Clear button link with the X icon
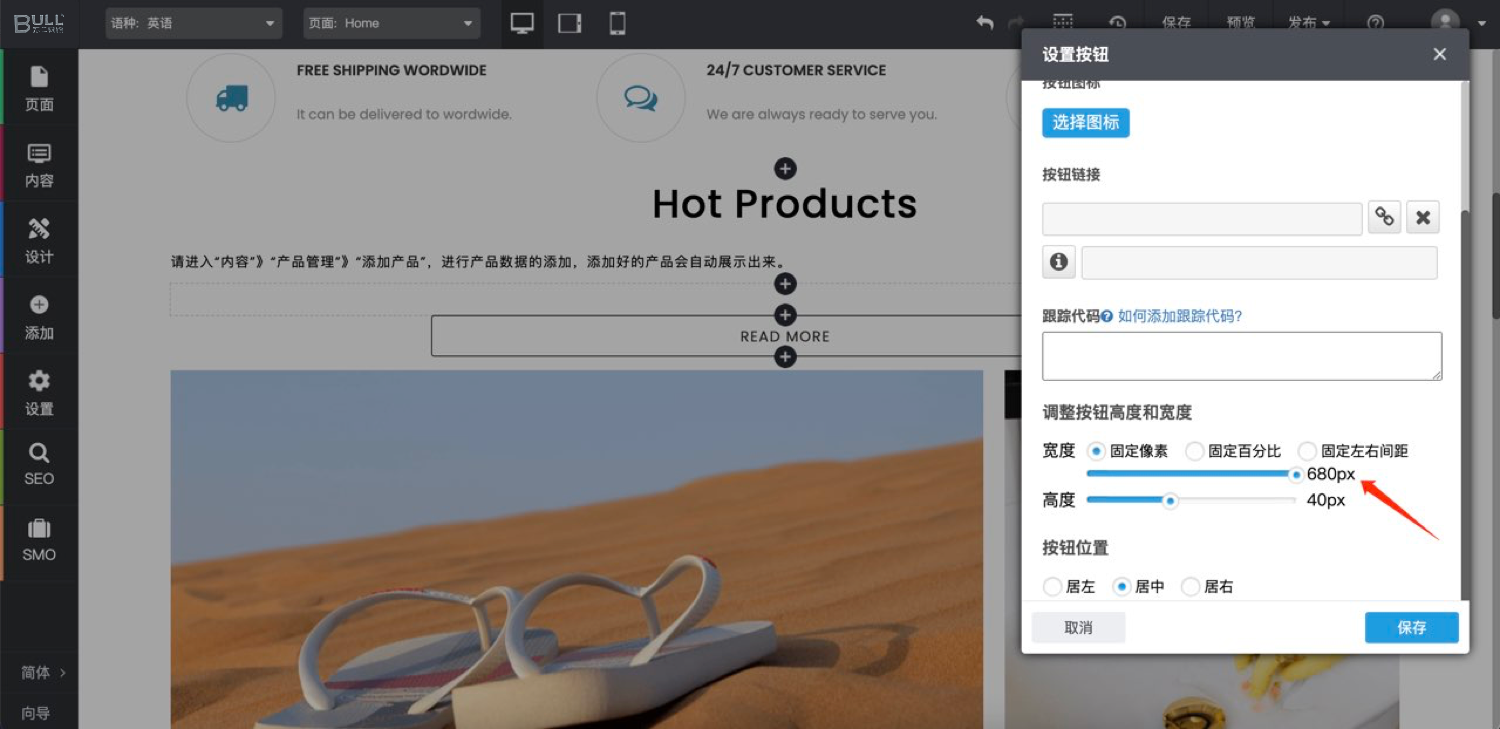1500x729 pixels. click(x=1423, y=217)
